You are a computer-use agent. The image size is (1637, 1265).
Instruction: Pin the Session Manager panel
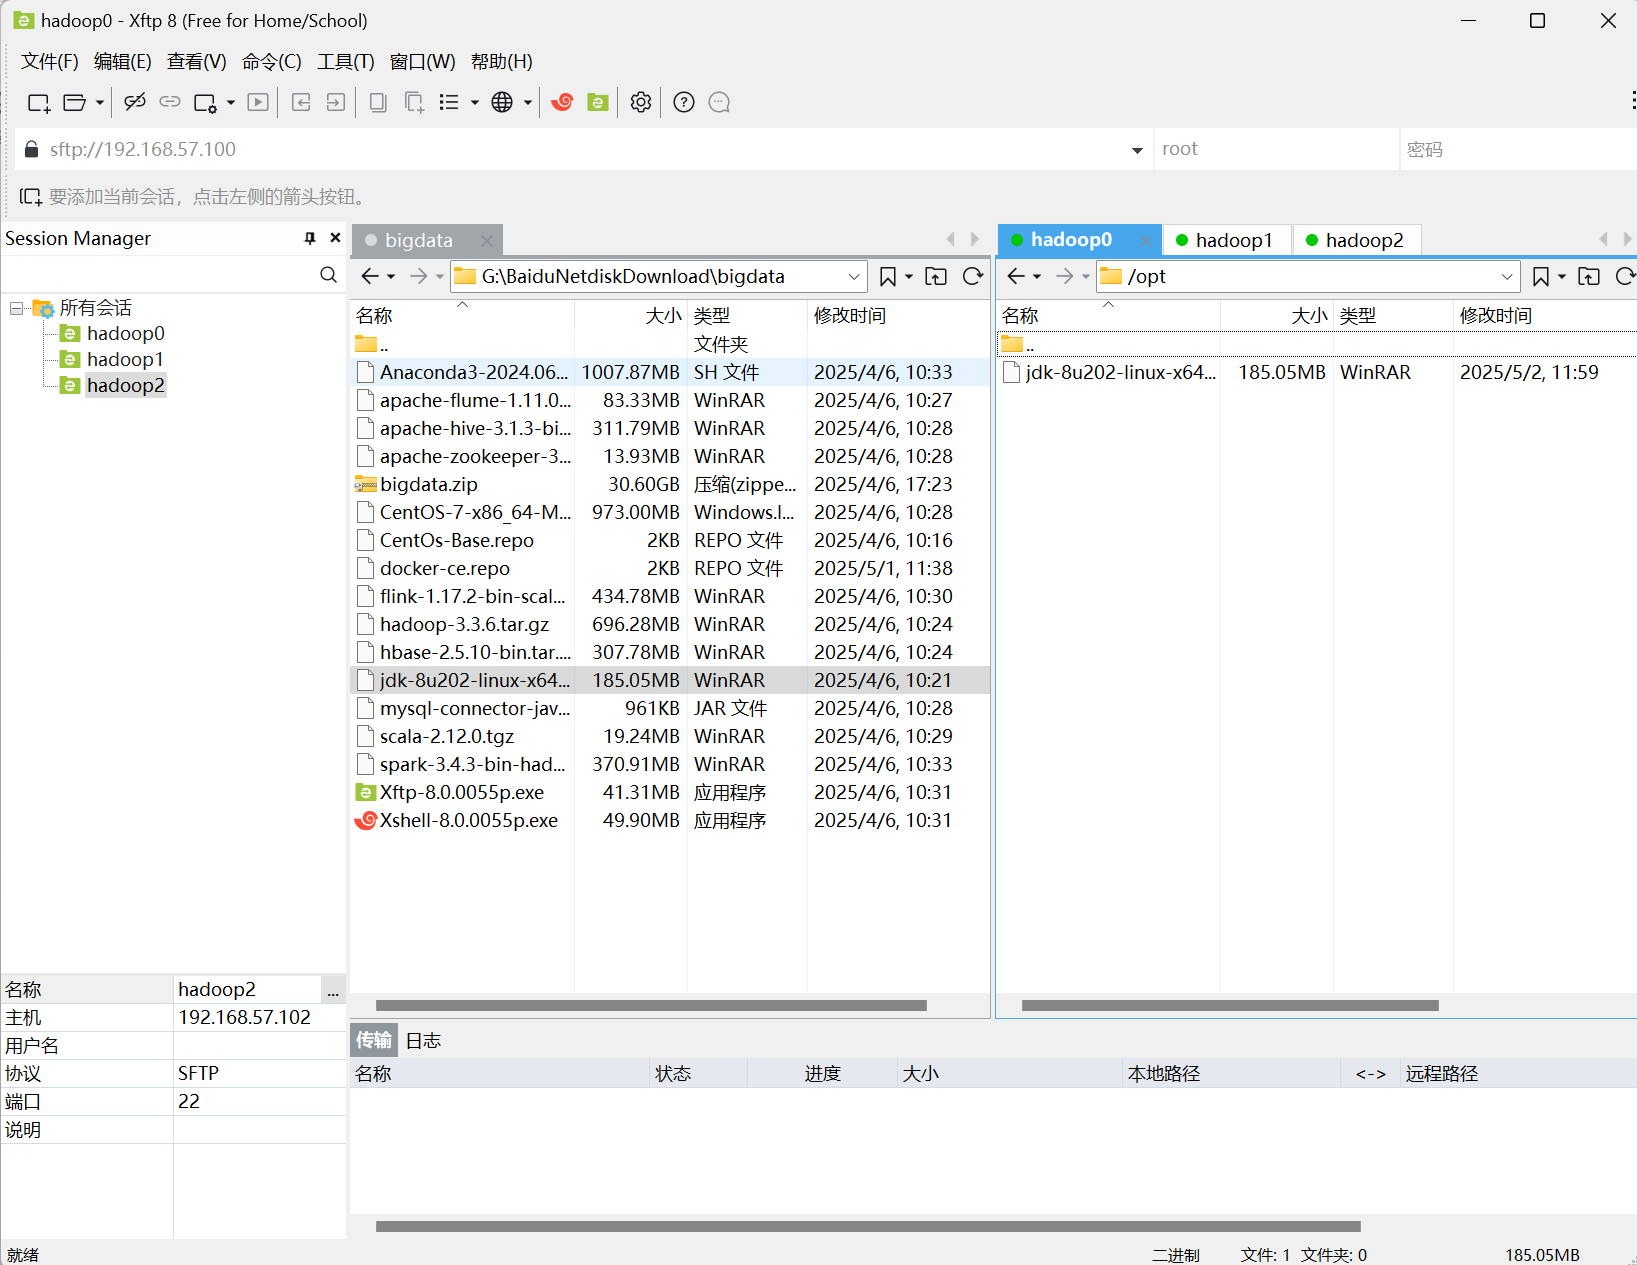(310, 238)
